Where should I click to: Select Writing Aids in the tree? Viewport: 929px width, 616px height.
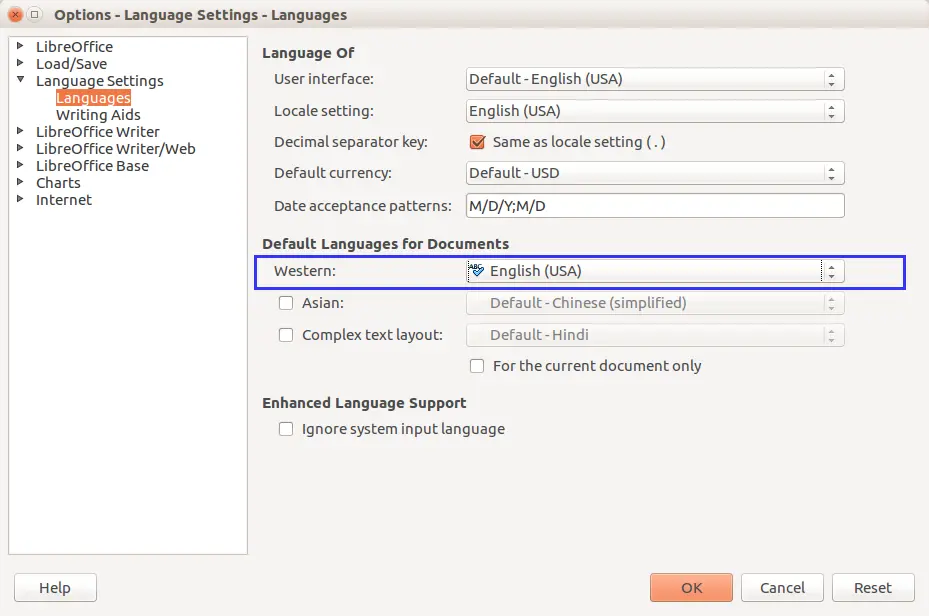(98, 115)
